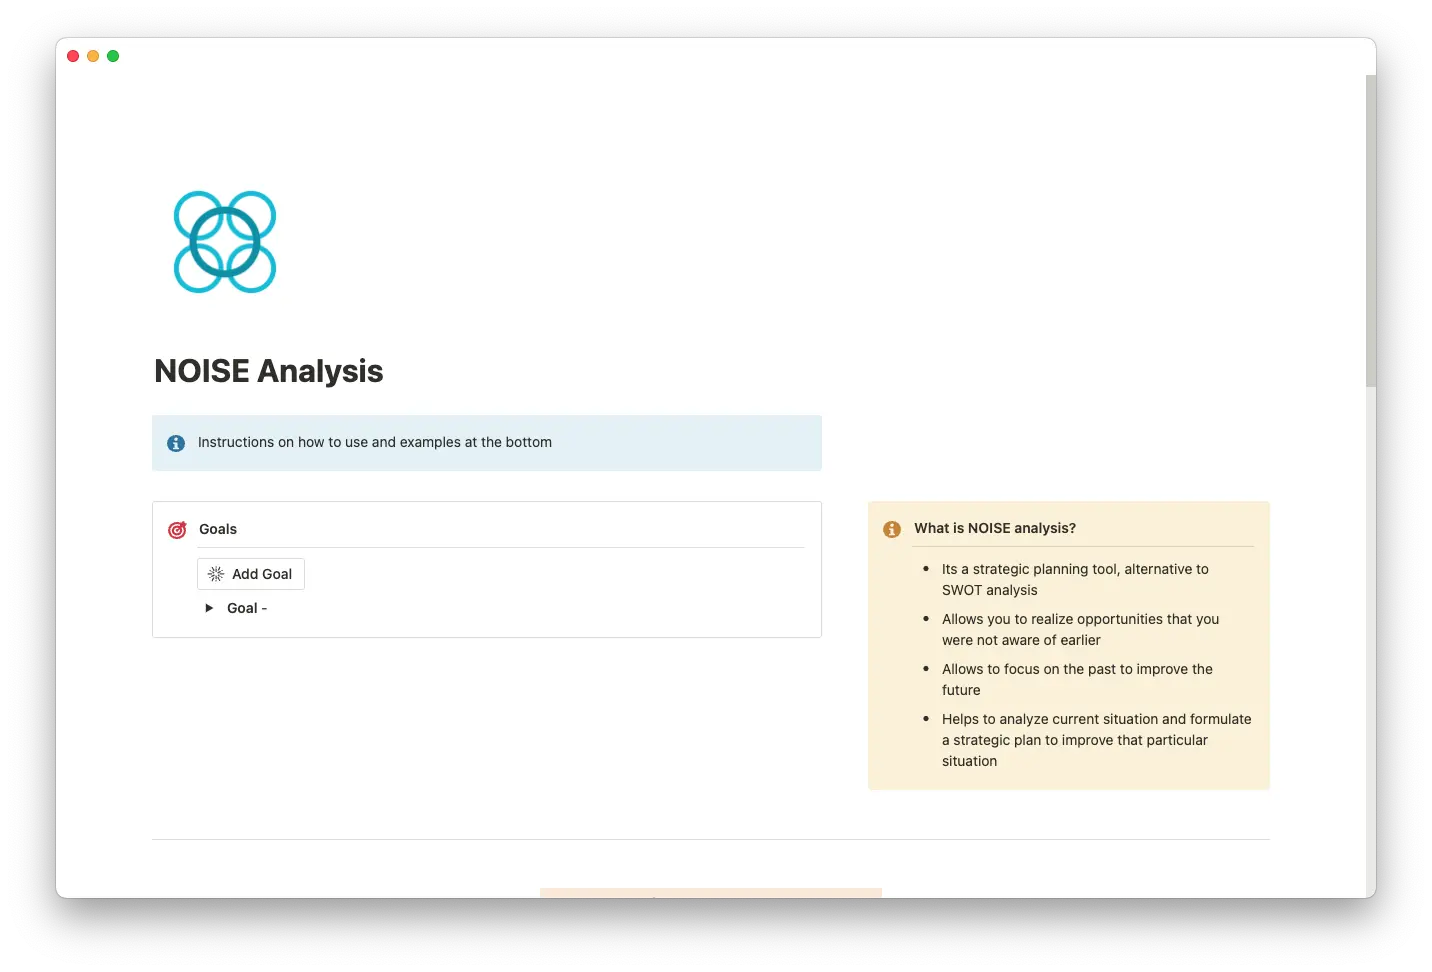Click the NOISE Analysis page icon
Screen dimensions: 1432x972
[x=225, y=242]
